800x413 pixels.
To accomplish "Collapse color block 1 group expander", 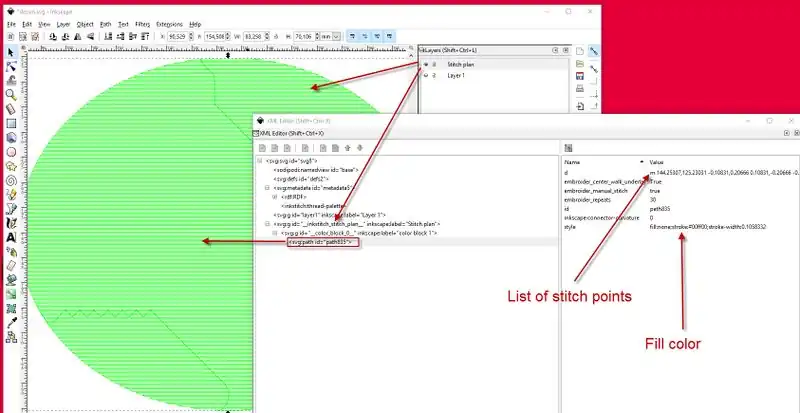I will [274, 233].
